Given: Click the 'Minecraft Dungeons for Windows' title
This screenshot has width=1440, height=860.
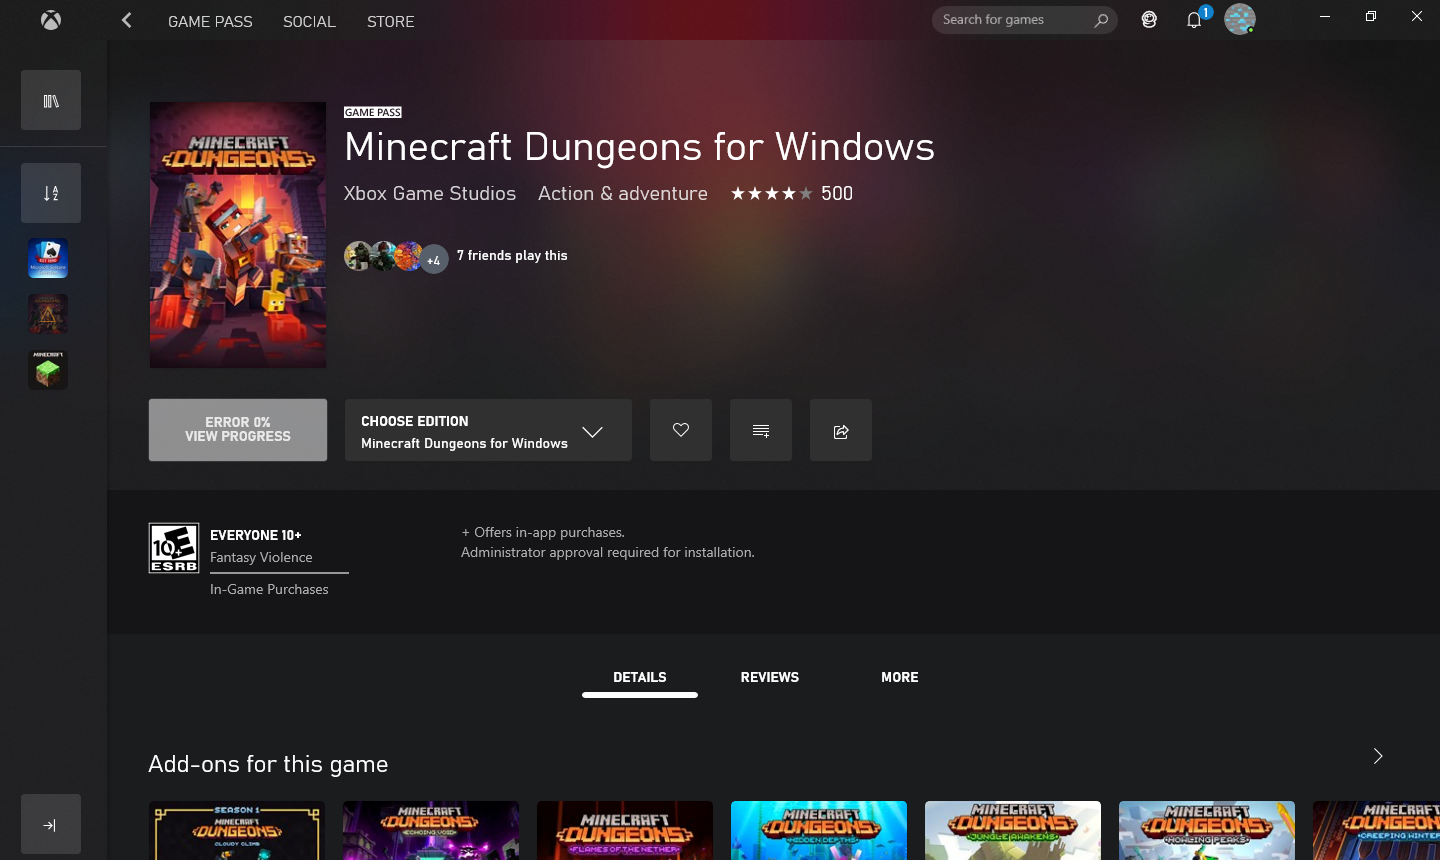Looking at the screenshot, I should click(639, 147).
